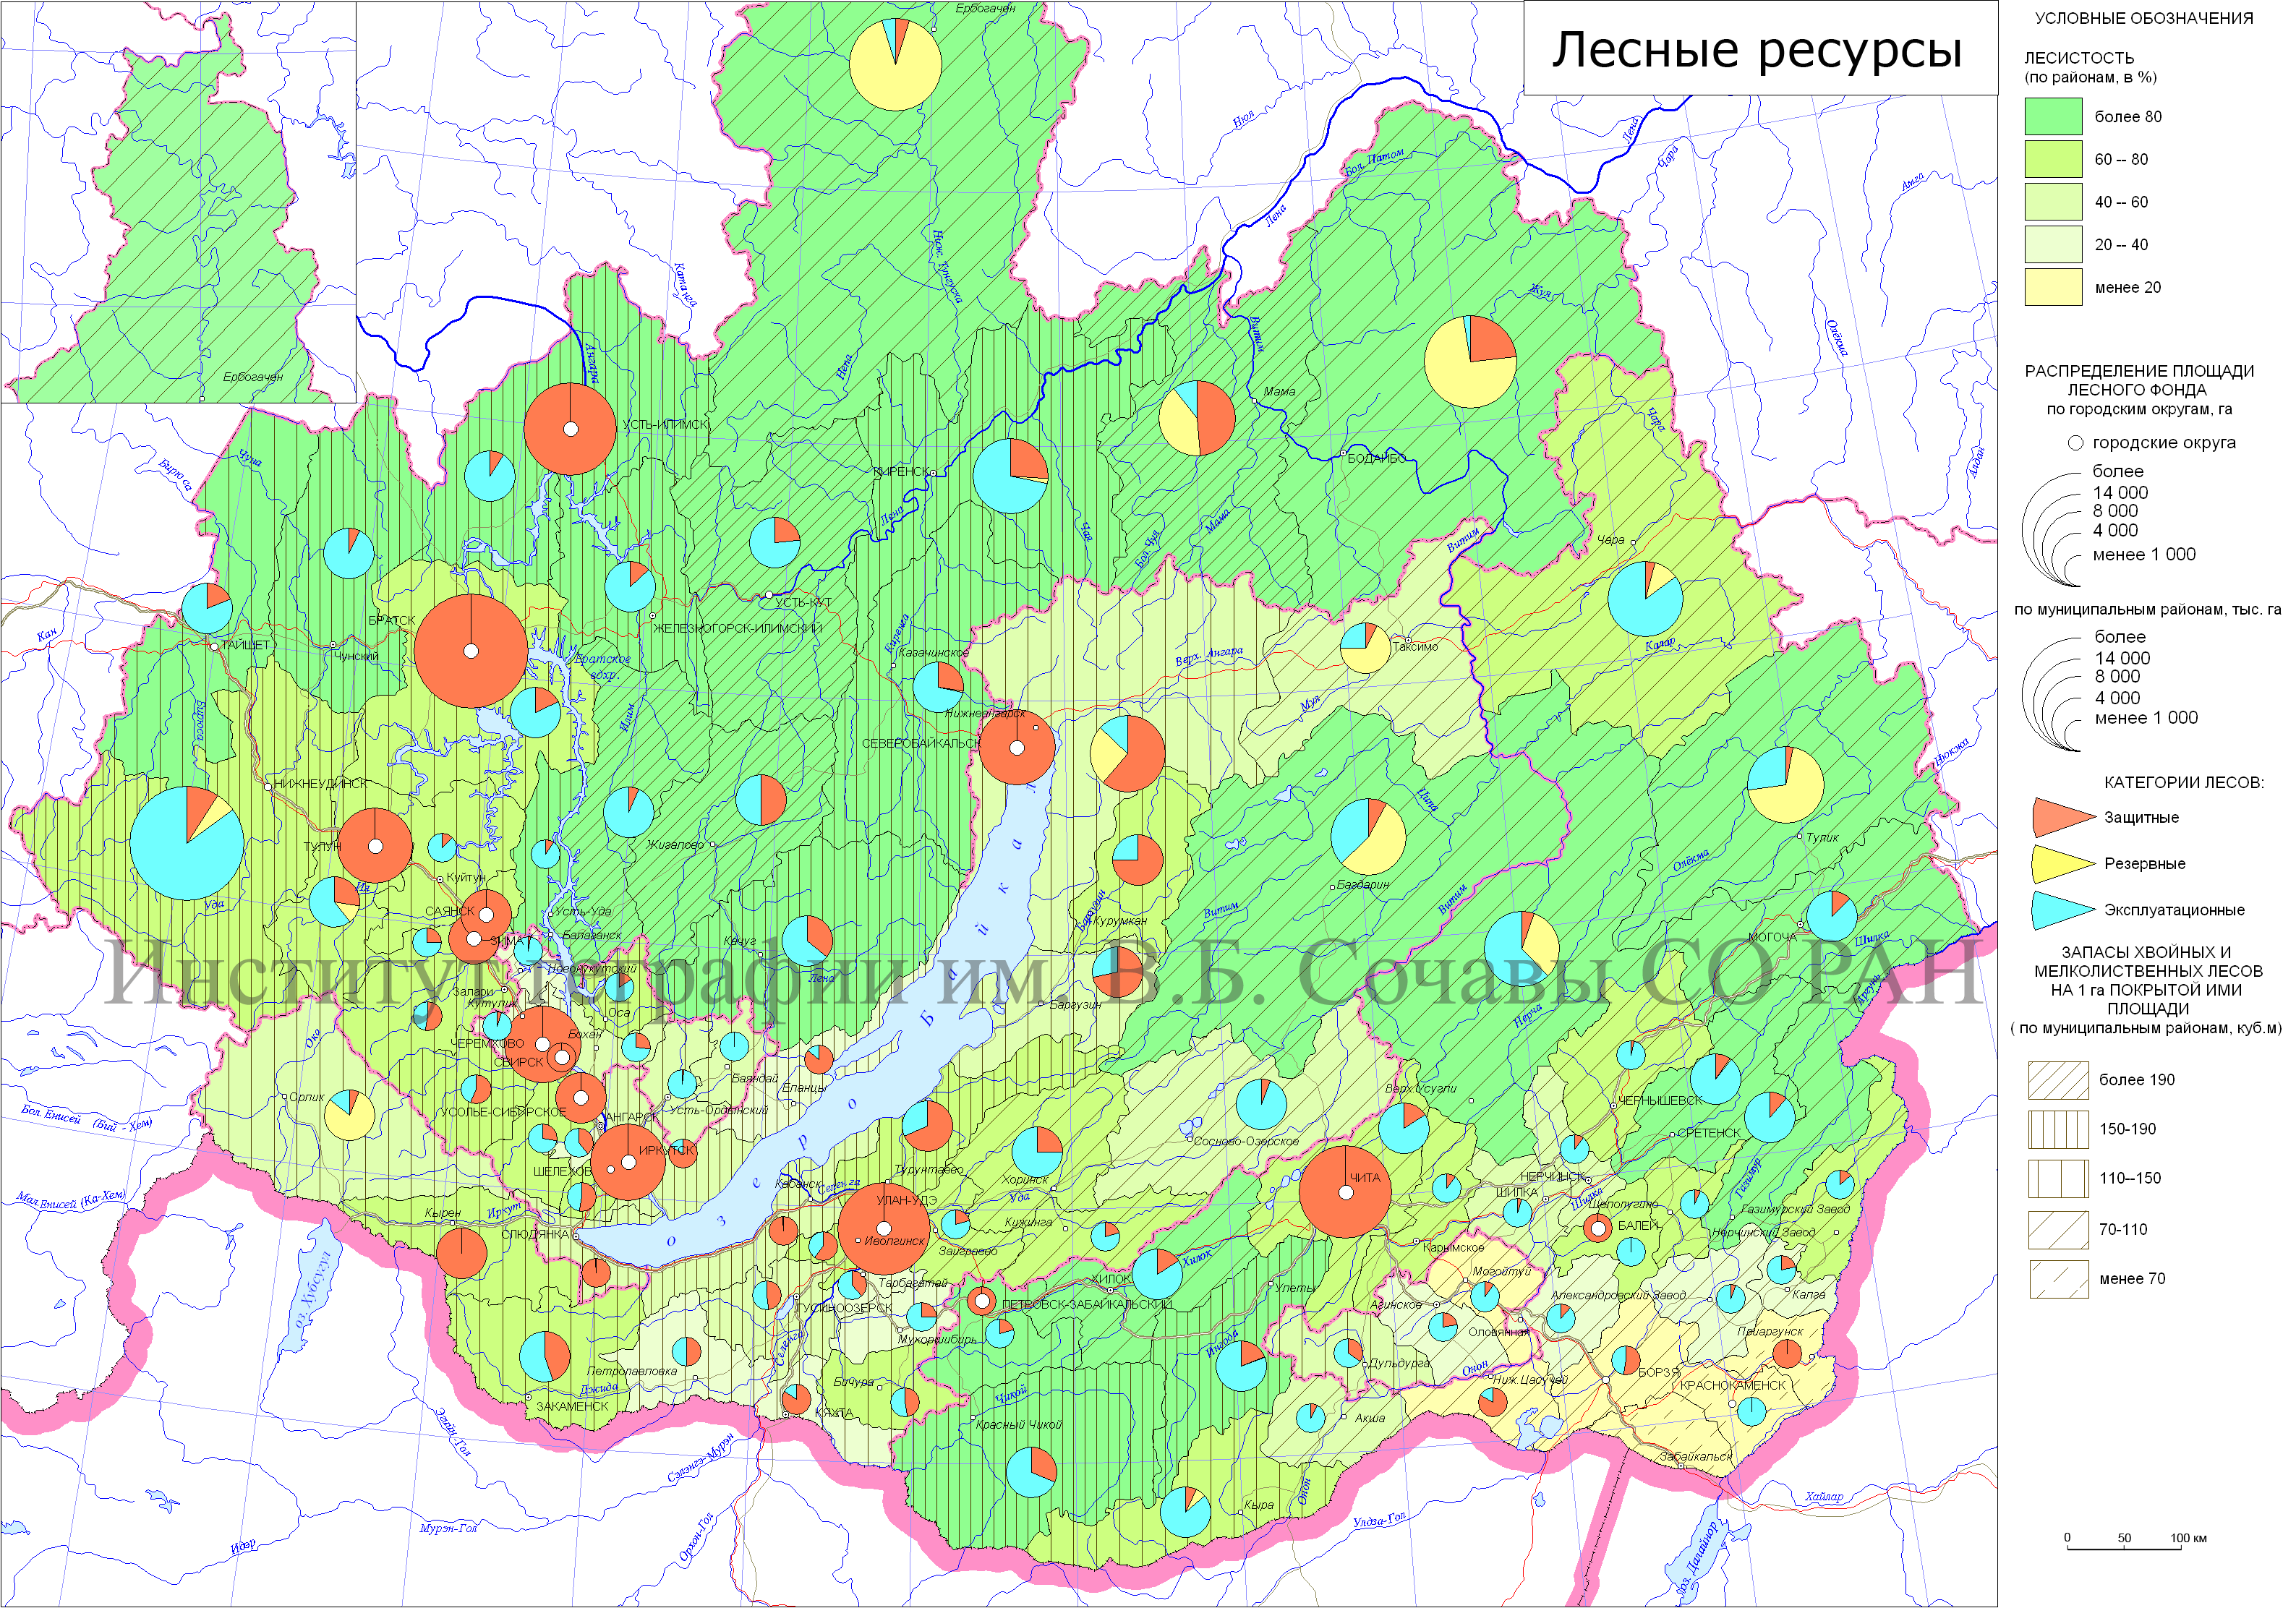The image size is (2296, 1608).
Task: Click the 'УСЛОВНЫЕ ОБОЗНАЧЕНИЯ' legend heading
Action: click(x=2144, y=18)
